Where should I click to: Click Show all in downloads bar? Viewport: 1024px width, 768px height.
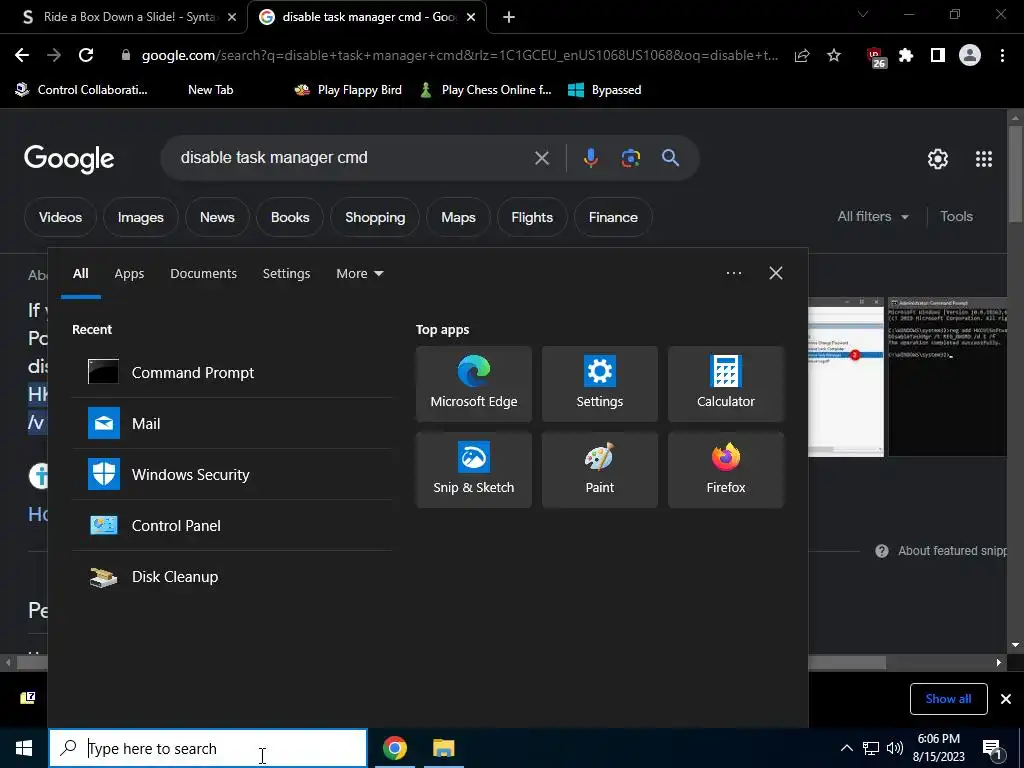[948, 699]
